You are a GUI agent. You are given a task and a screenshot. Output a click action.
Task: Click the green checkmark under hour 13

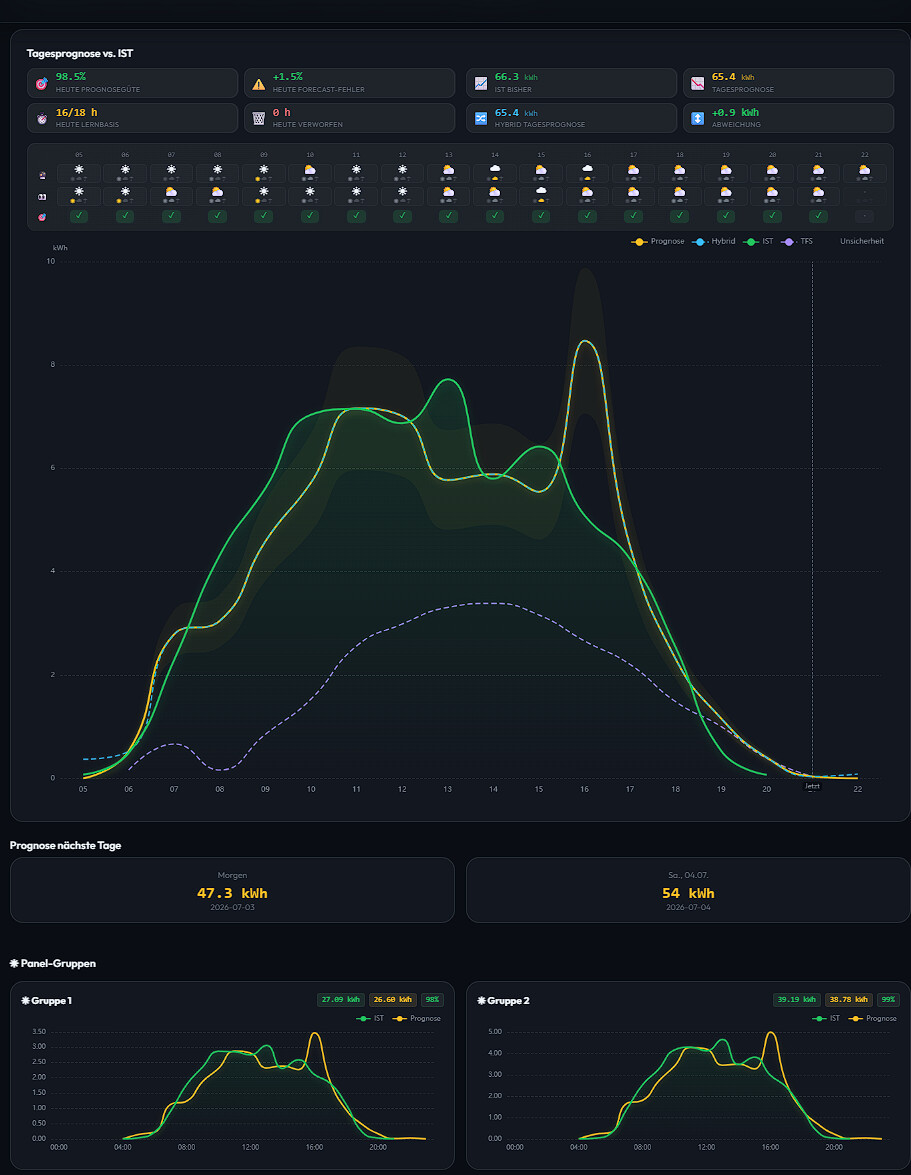449,216
